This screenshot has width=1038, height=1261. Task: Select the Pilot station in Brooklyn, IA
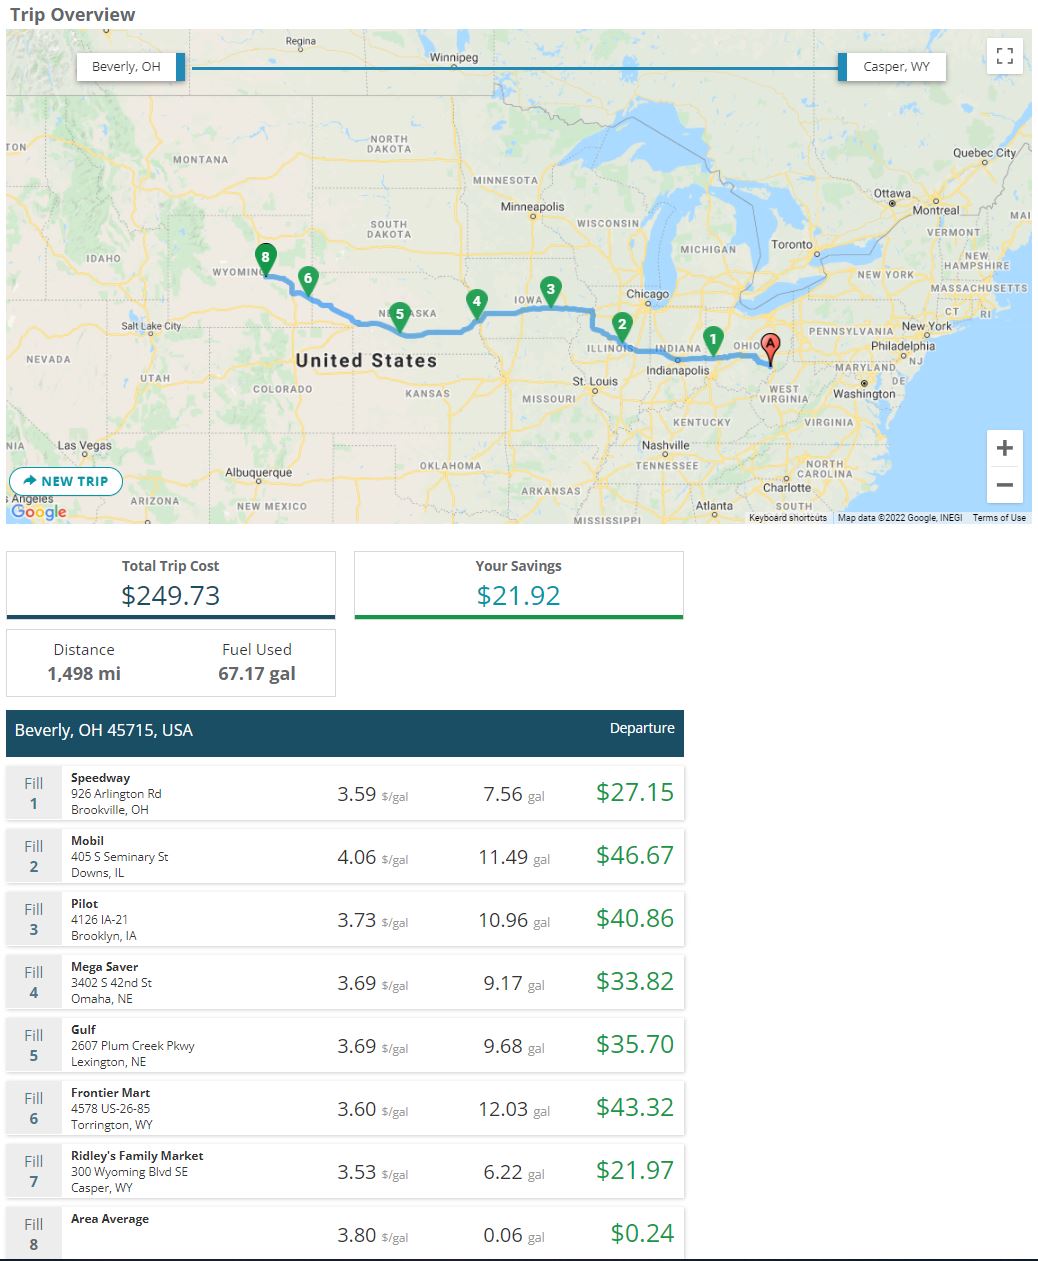pos(345,920)
